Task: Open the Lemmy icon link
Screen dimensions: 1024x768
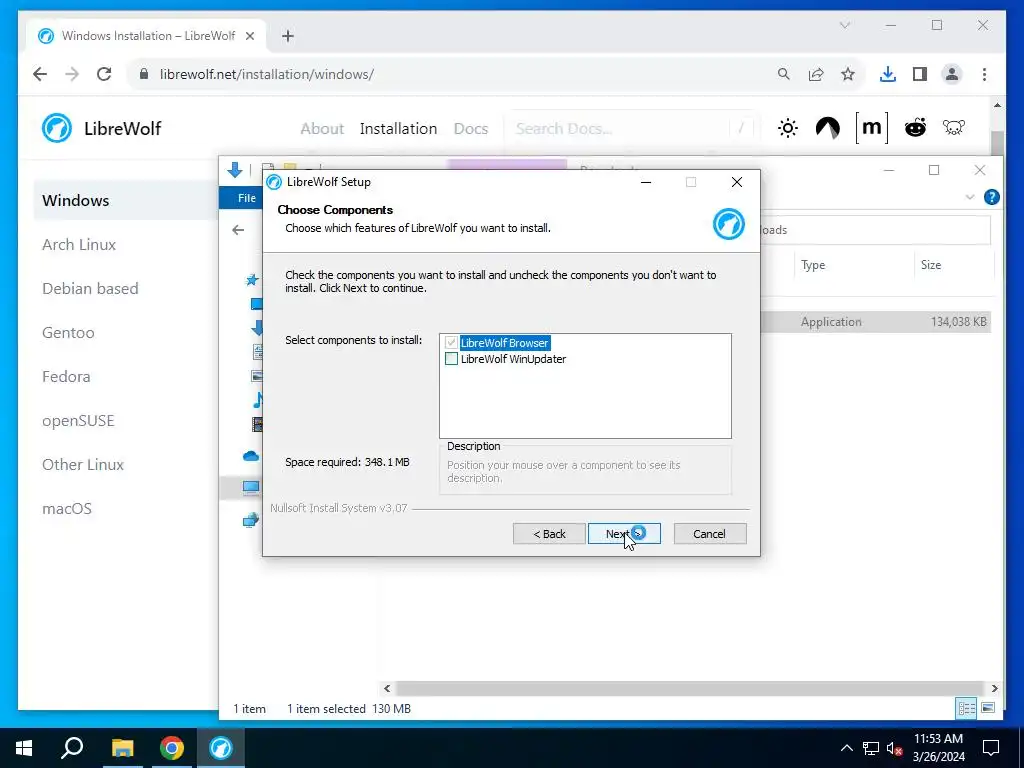Action: pos(953,127)
